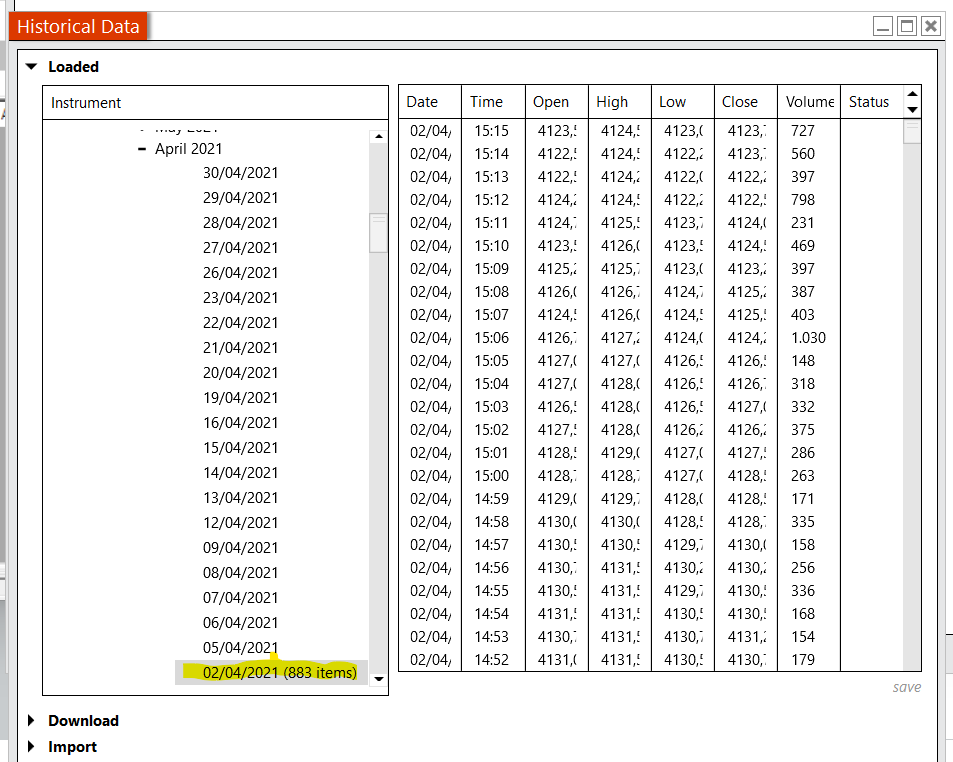Image resolution: width=953 pixels, height=762 pixels.
Task: Select 07/04/2021 in the instrument tree
Action: (240, 598)
